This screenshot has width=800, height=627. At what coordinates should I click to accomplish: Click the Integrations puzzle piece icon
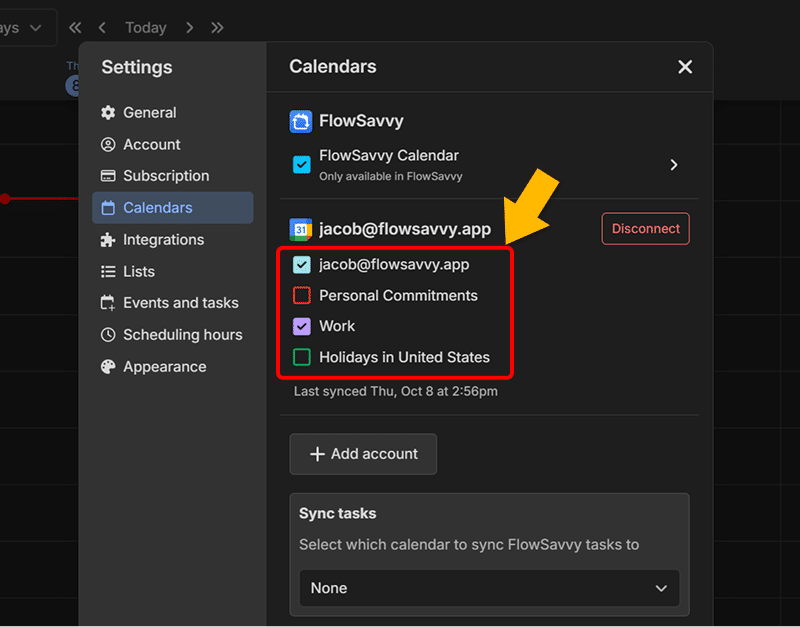click(108, 240)
